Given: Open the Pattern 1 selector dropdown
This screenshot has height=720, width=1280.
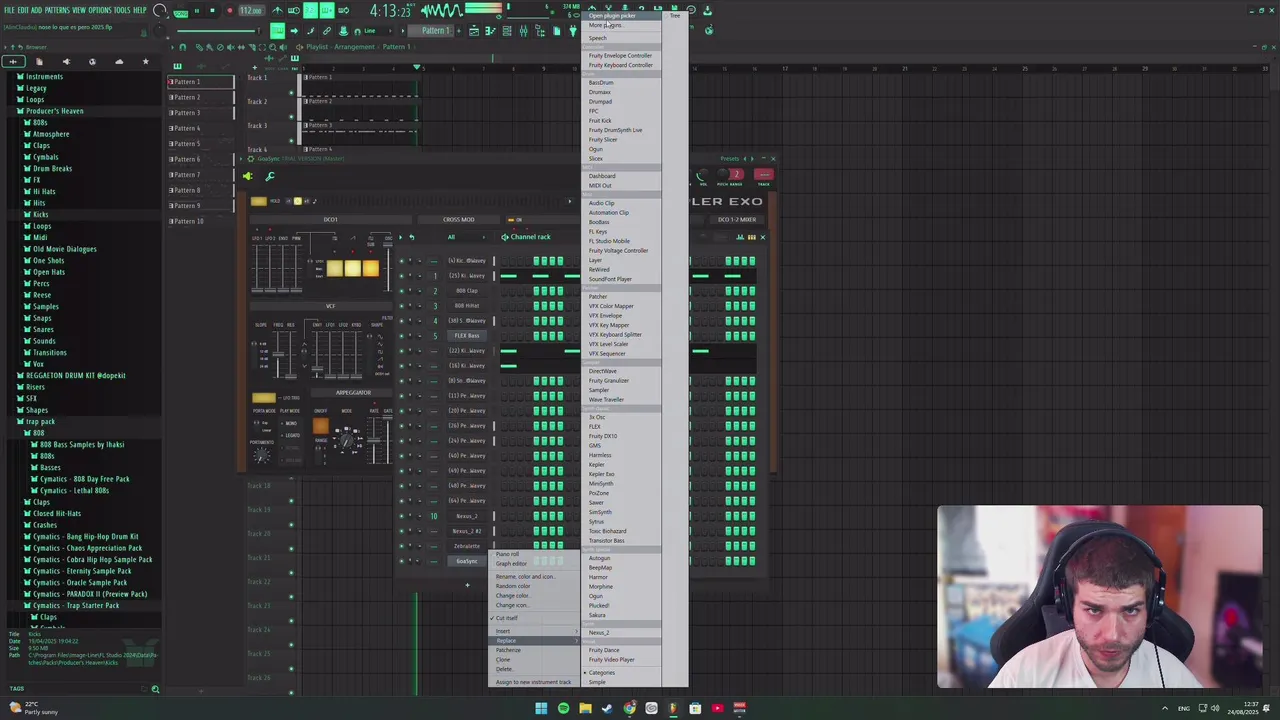Looking at the screenshot, I should 429,31.
